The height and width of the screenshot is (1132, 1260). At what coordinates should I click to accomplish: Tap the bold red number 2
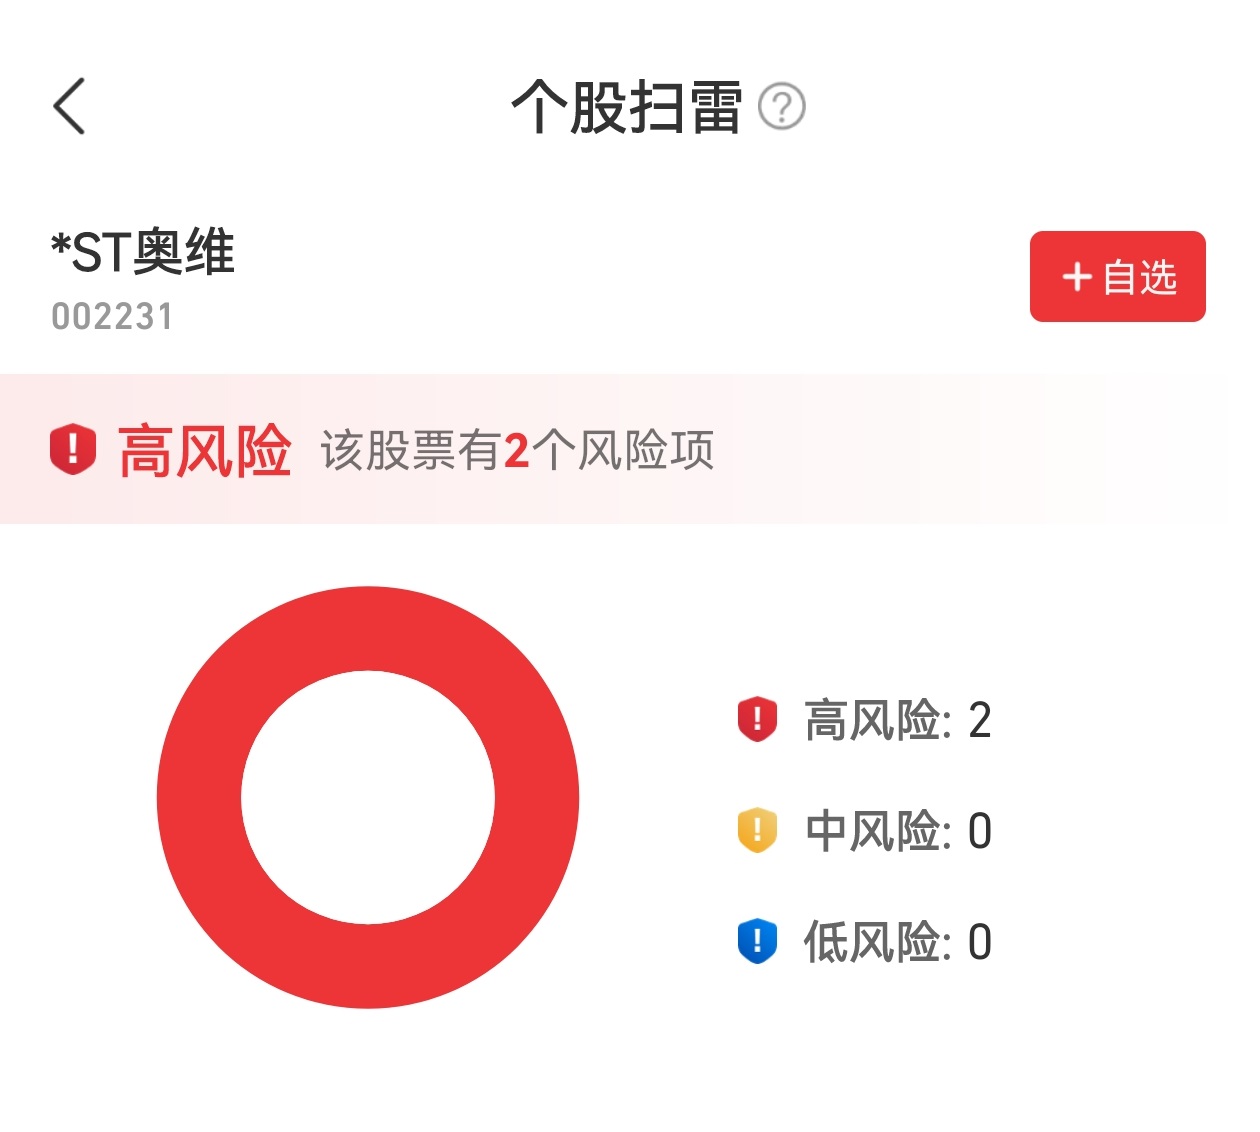(516, 451)
